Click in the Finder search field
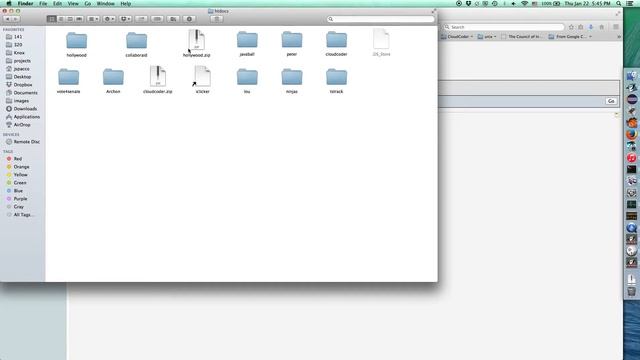This screenshot has width=640, height=360. pyautogui.click(x=380, y=19)
